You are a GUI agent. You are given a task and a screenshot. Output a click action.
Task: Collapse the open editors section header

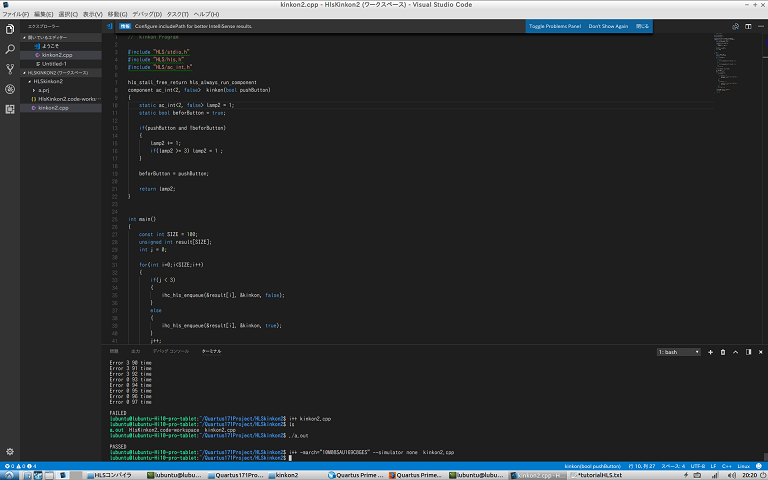click(x=61, y=37)
